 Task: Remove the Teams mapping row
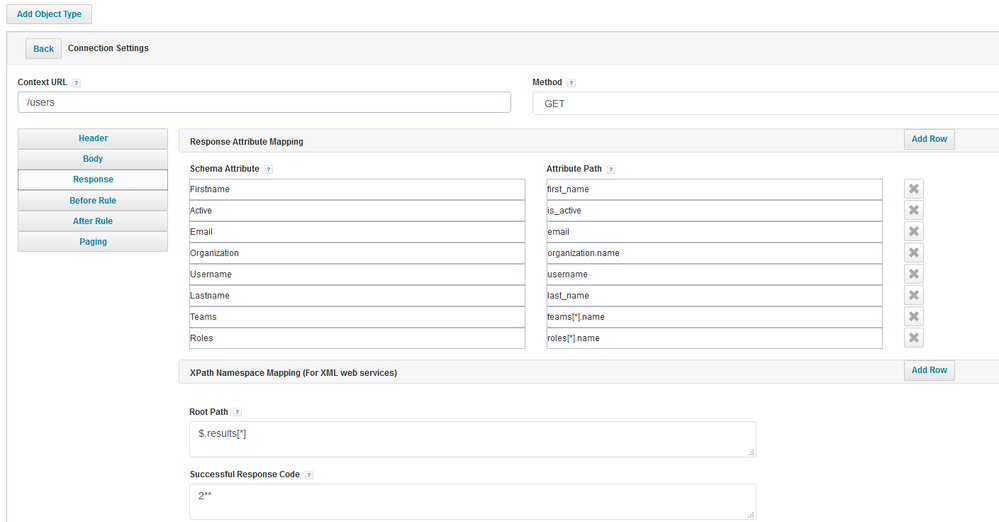coord(913,317)
